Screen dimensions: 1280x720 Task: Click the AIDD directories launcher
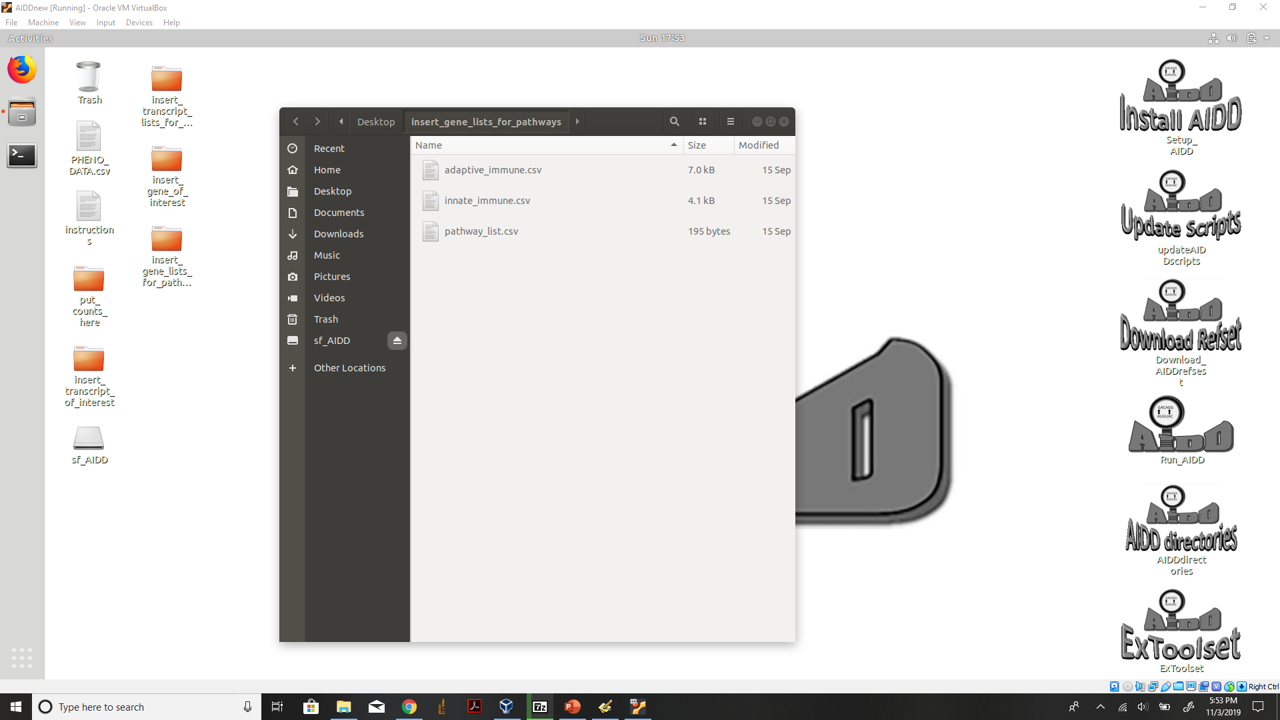(1181, 530)
